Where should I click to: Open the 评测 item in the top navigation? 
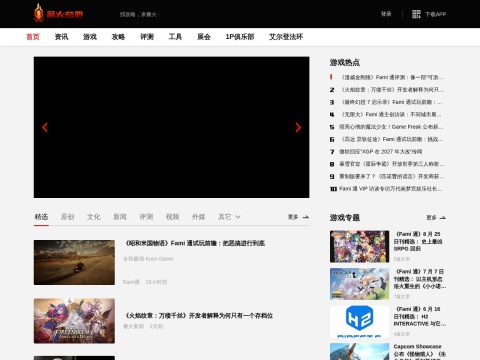click(147, 37)
